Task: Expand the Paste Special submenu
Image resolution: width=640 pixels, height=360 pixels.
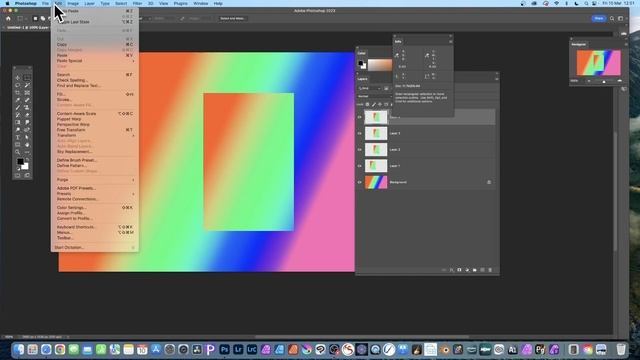Action: click(x=95, y=61)
